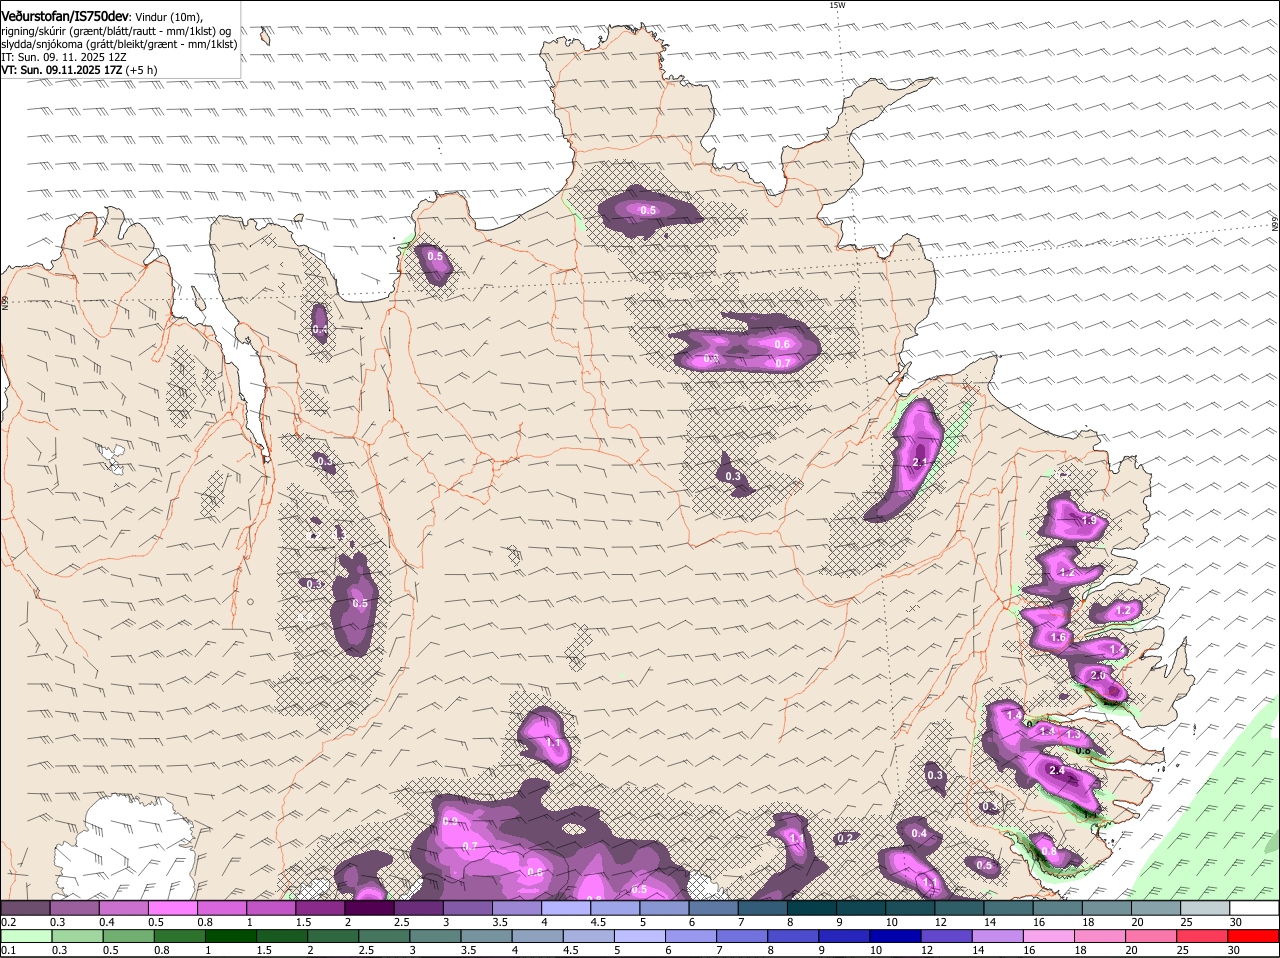Select top legend swatch between 4 and 4.5

tap(566, 908)
